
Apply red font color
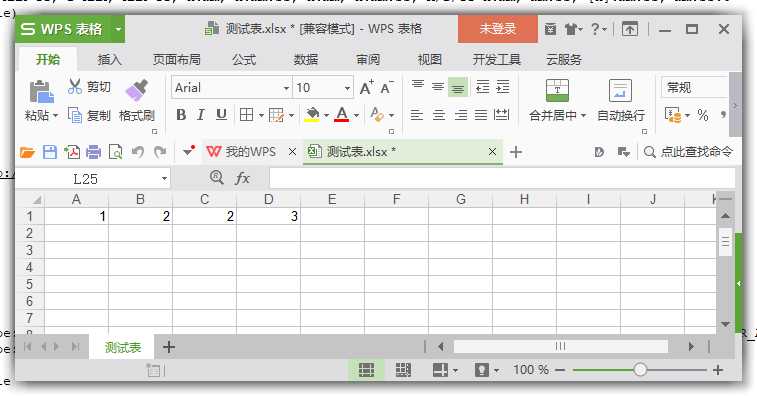tap(342, 115)
